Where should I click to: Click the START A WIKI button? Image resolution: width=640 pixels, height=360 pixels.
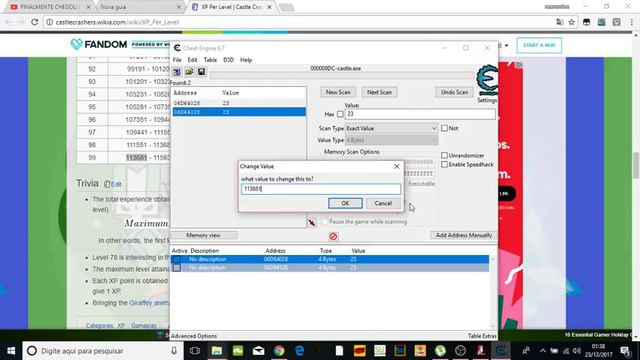coord(539,45)
